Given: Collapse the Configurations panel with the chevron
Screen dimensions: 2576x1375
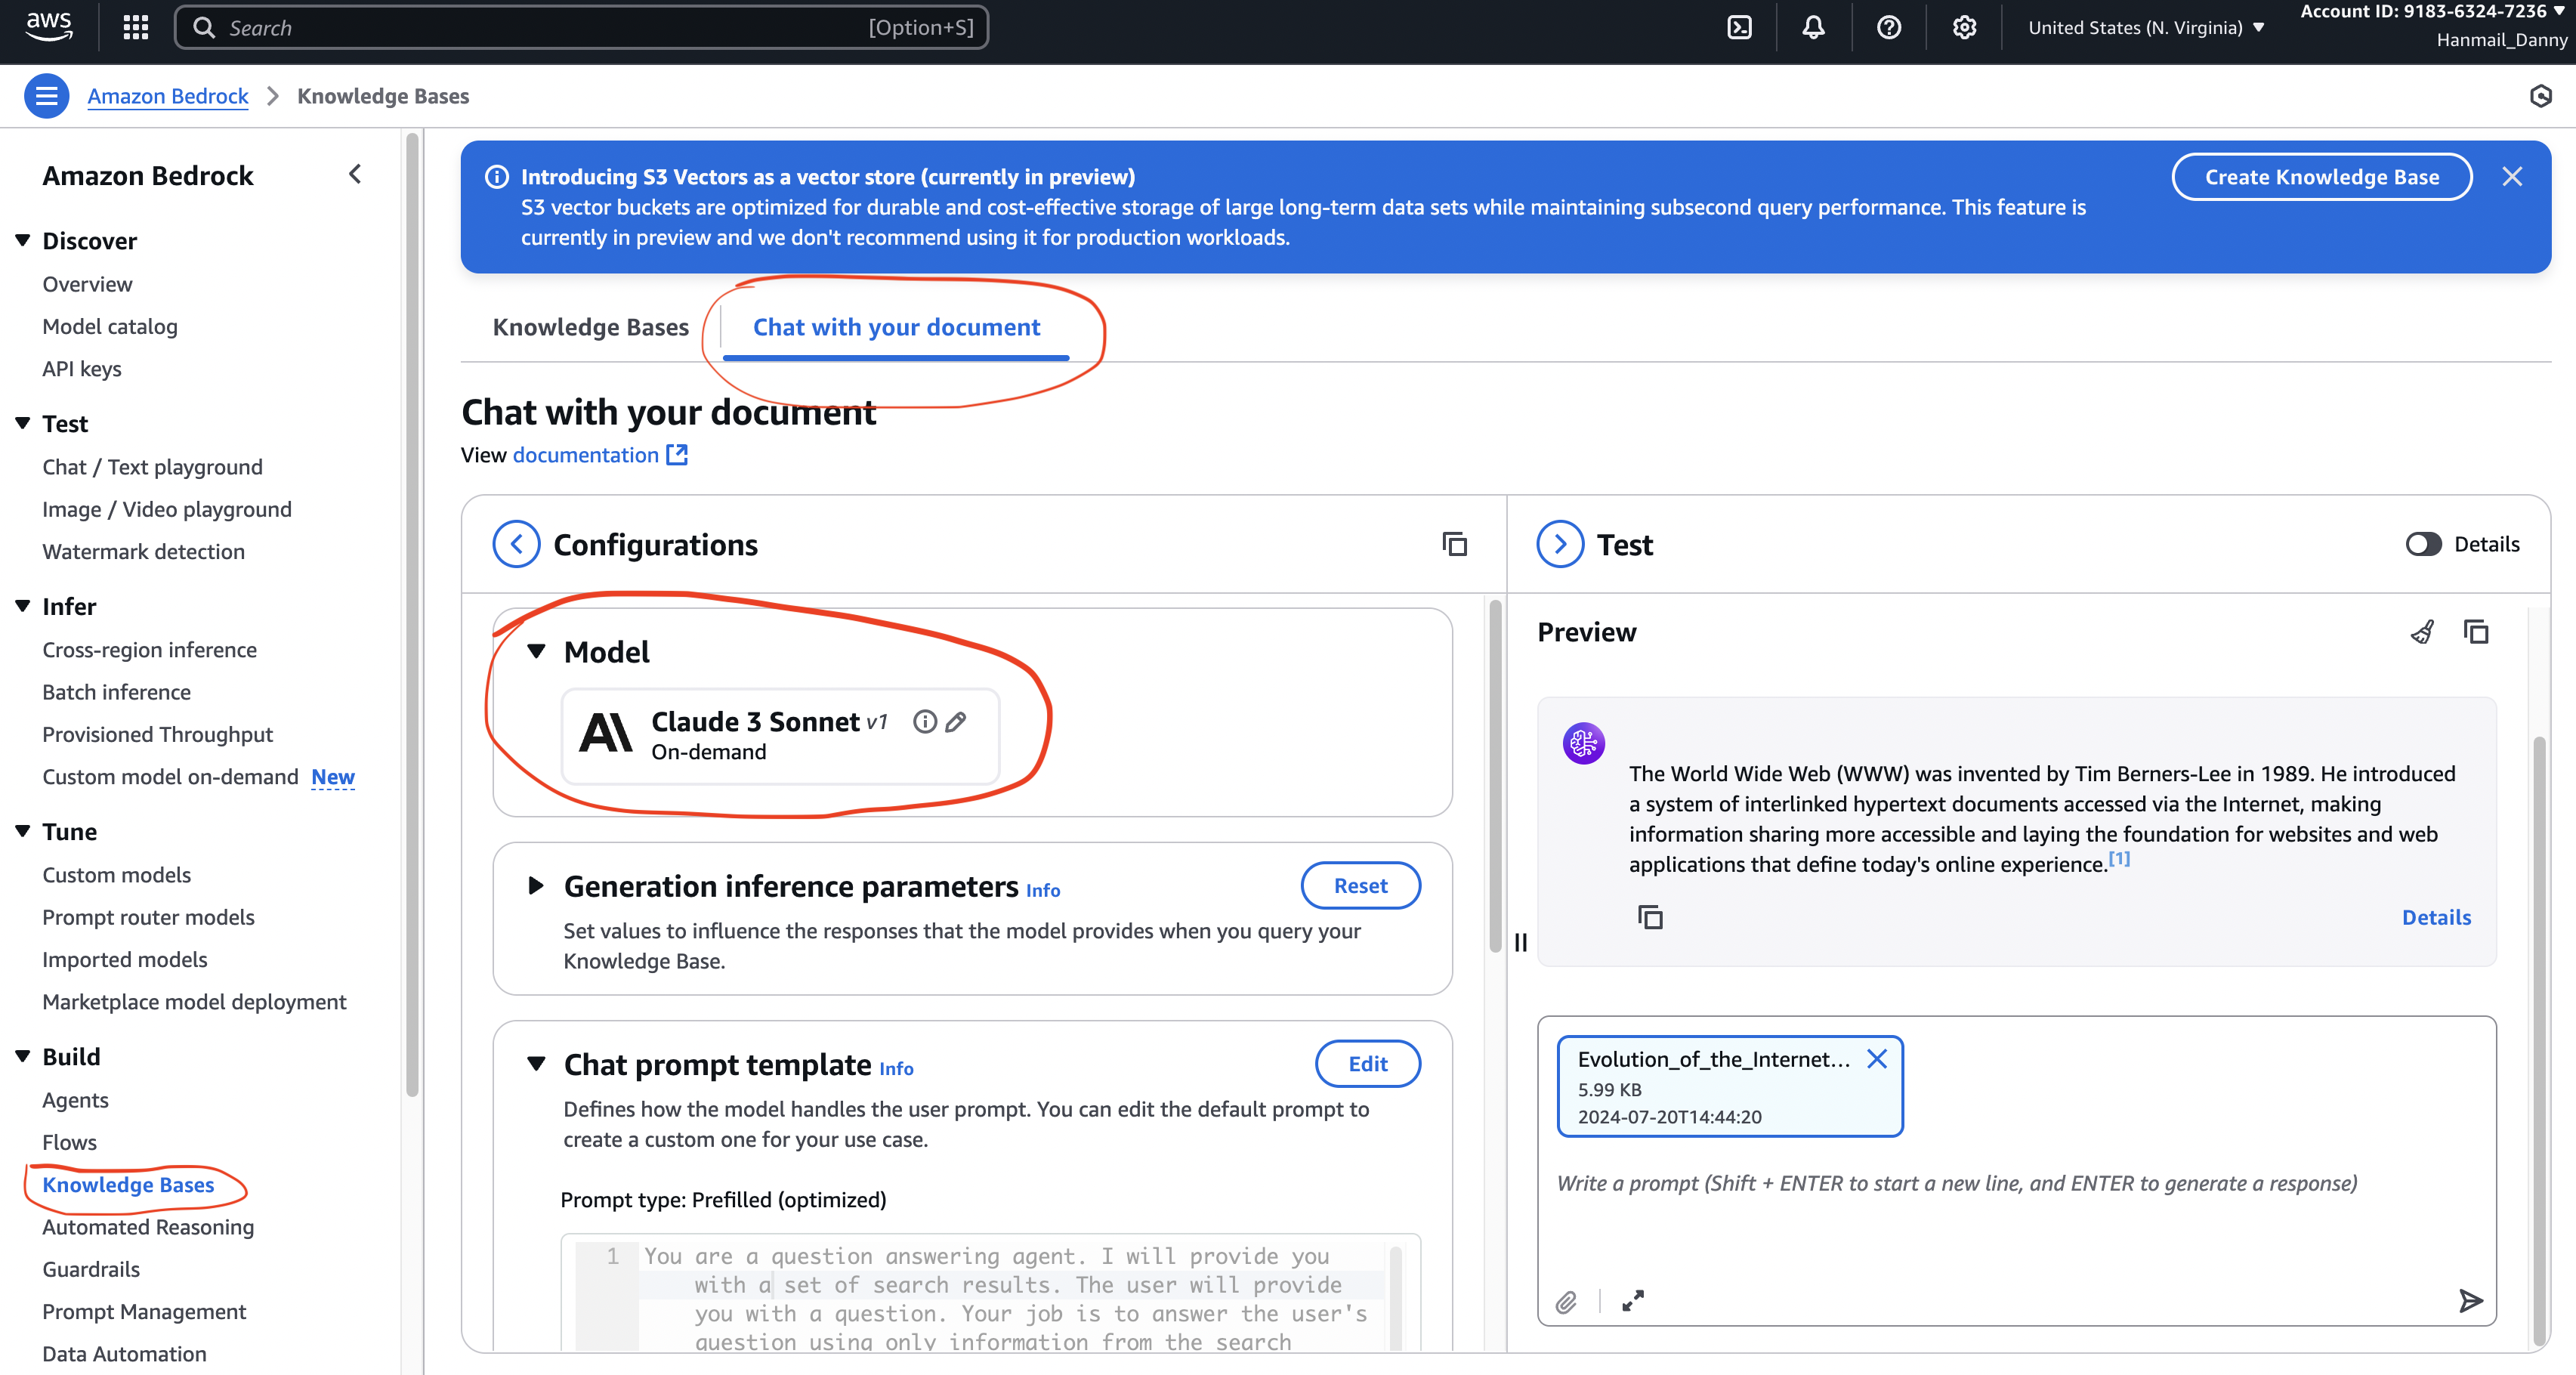Looking at the screenshot, I should click(x=516, y=544).
